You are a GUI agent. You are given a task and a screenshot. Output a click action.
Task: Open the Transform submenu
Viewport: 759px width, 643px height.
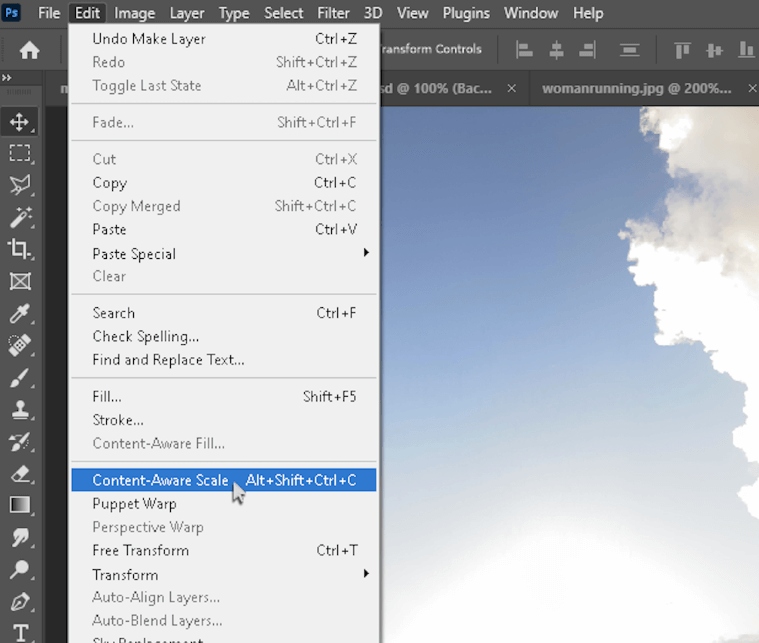[224, 574]
